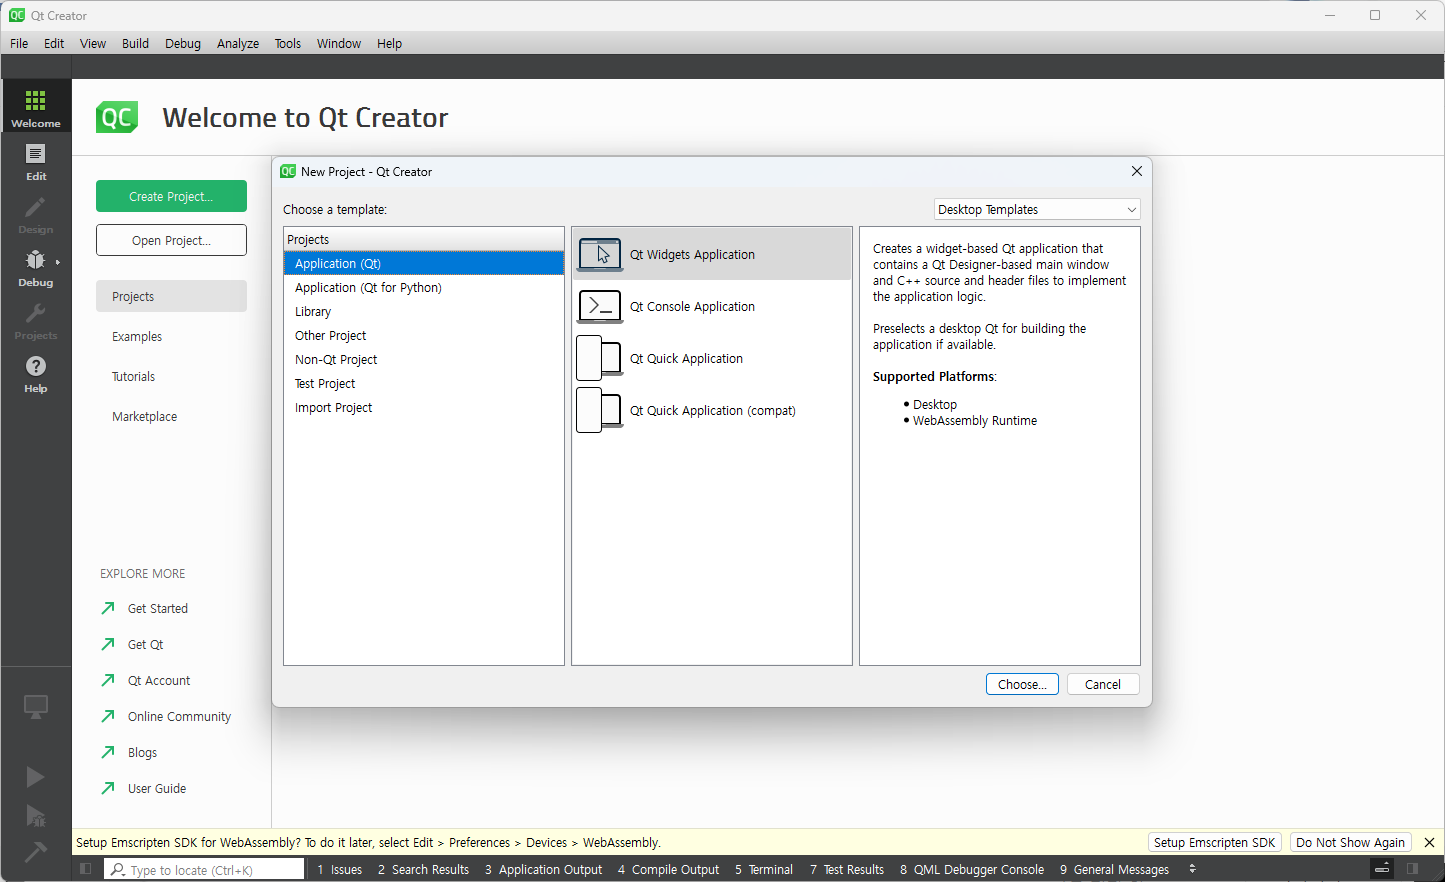Click the Start Debugging run icon
The image size is (1445, 882).
(35, 816)
